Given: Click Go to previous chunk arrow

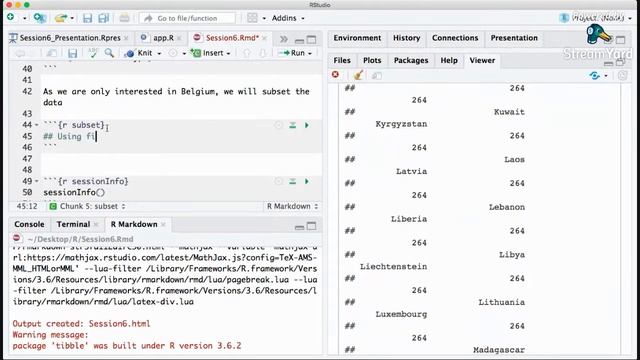Looking at the screenshot, I should (x=247, y=53).
